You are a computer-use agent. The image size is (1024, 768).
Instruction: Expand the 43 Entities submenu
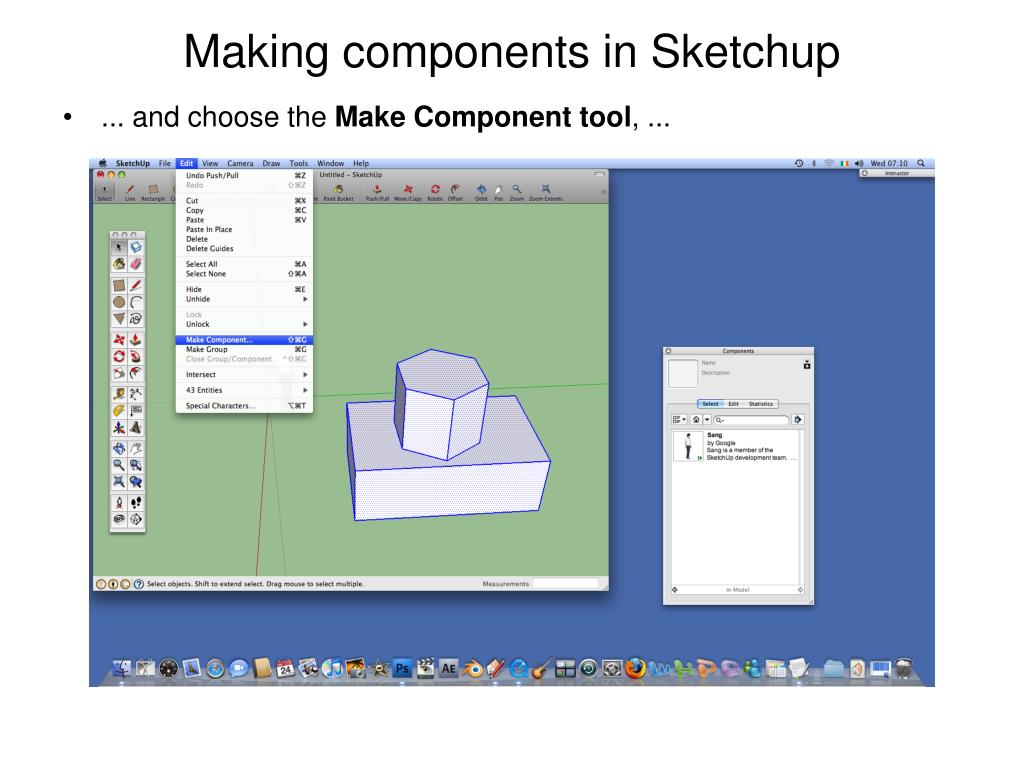pos(244,390)
